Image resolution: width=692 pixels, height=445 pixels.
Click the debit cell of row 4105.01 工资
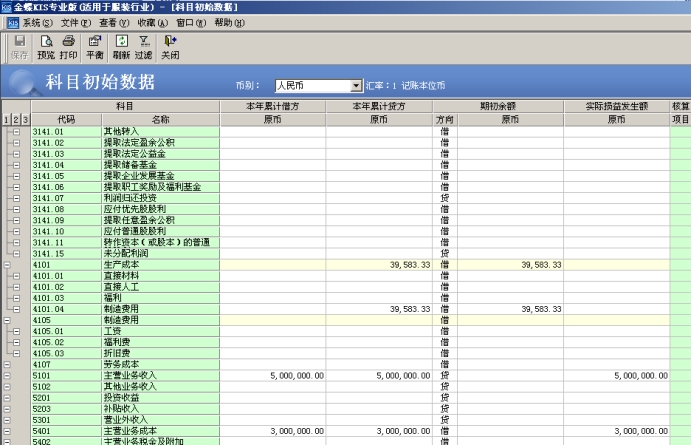(x=273, y=332)
